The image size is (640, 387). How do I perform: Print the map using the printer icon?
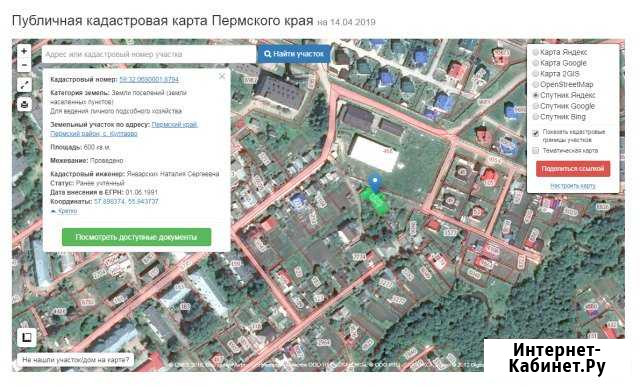pyautogui.click(x=24, y=104)
